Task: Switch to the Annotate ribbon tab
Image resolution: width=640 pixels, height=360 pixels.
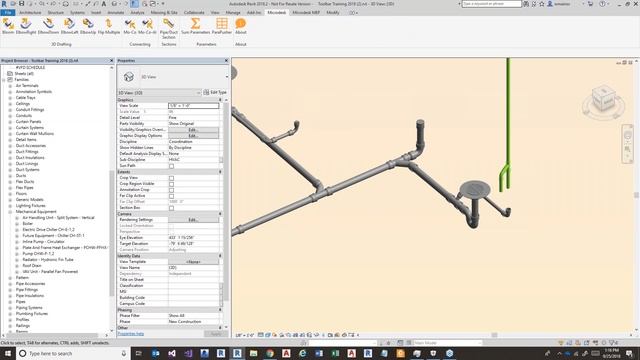Action: point(116,13)
